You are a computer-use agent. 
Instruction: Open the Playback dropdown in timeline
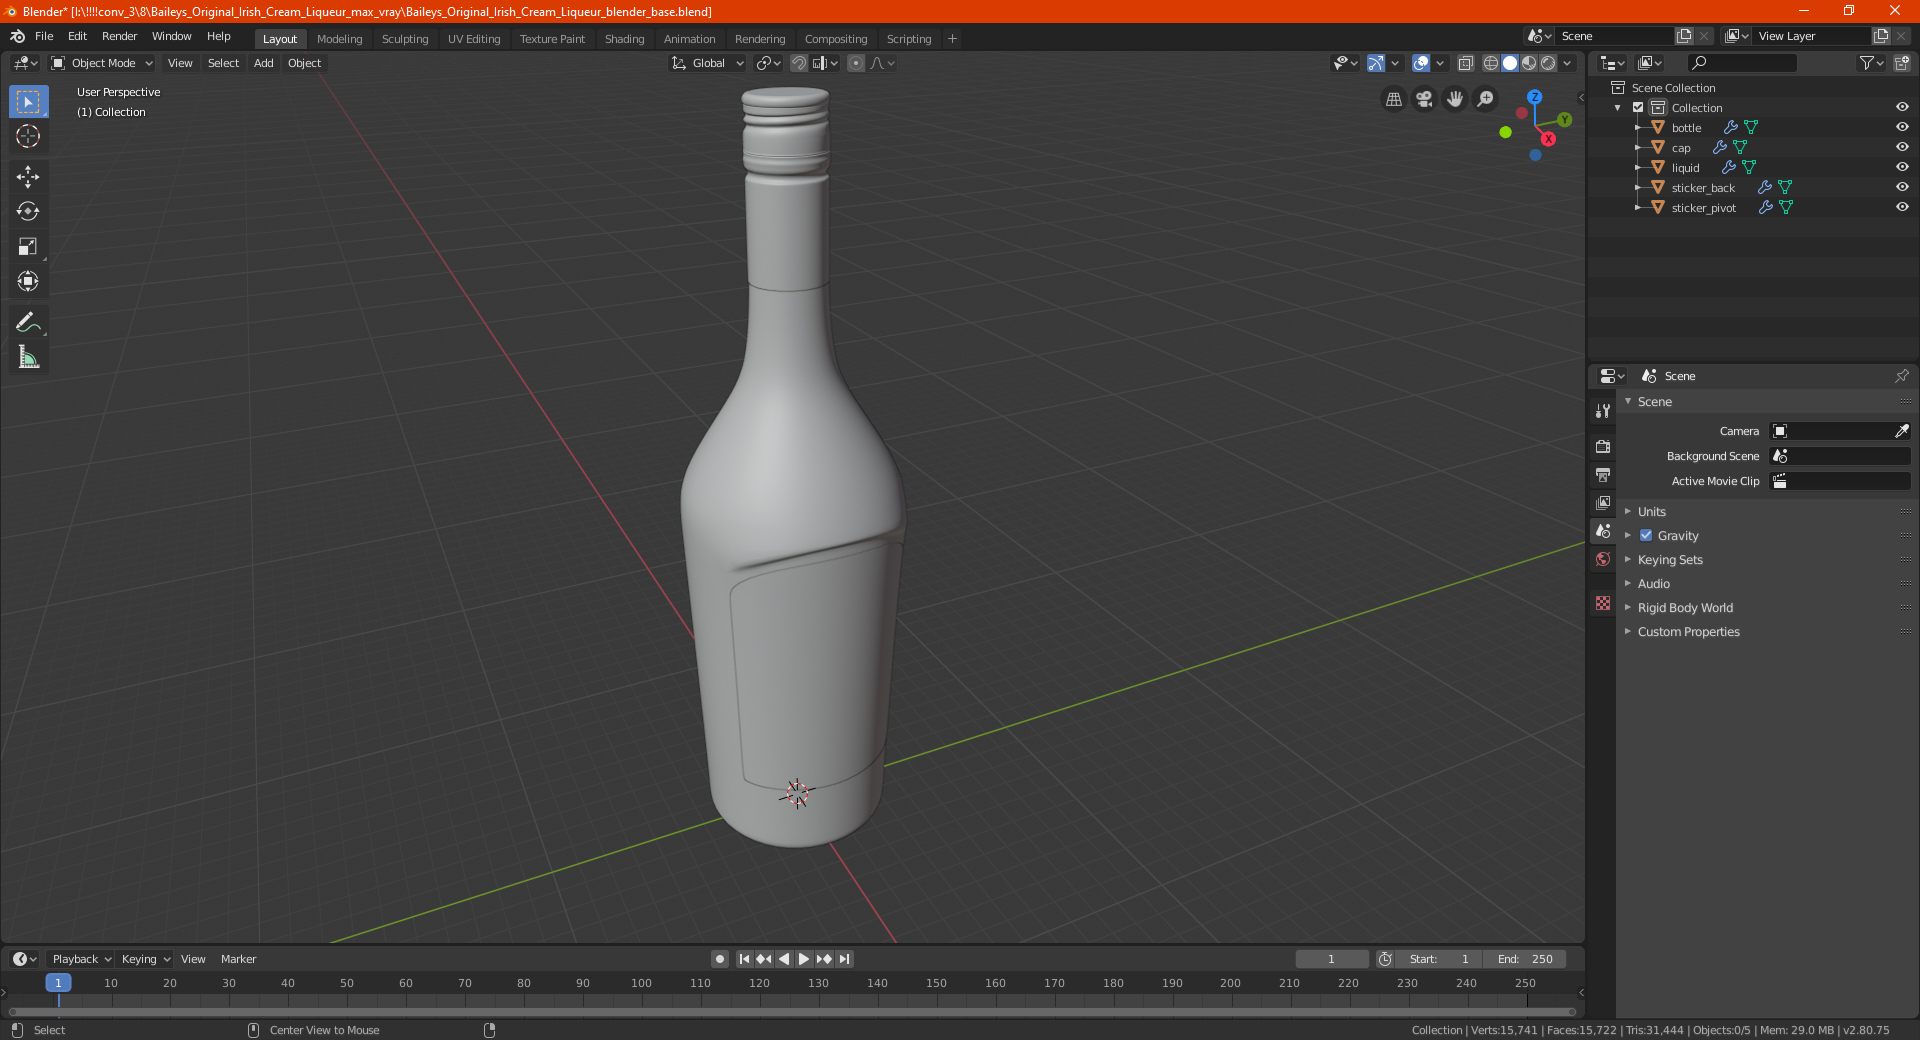click(x=81, y=959)
